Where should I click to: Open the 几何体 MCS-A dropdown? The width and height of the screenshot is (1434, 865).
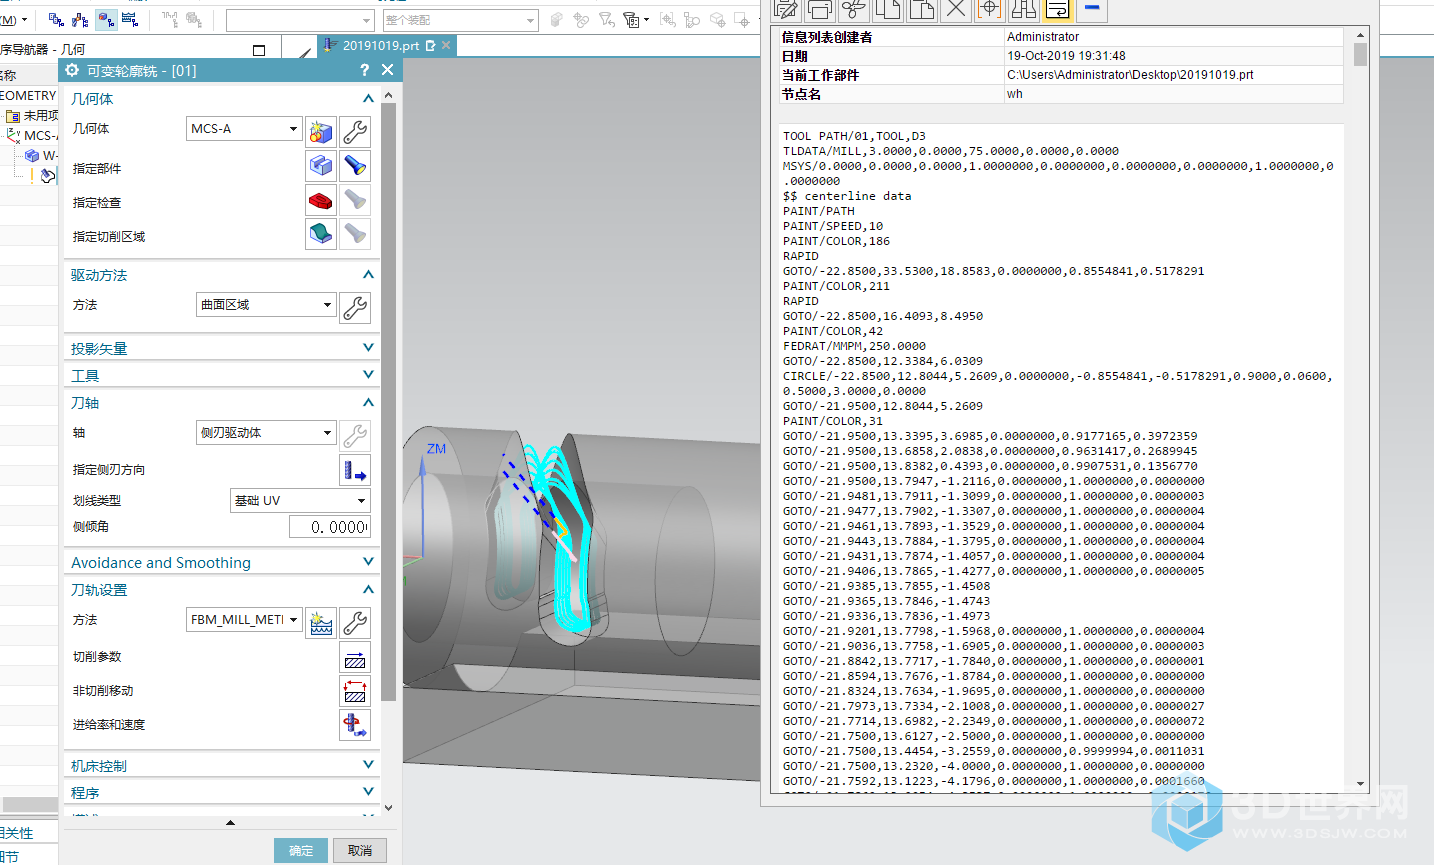[x=244, y=129]
